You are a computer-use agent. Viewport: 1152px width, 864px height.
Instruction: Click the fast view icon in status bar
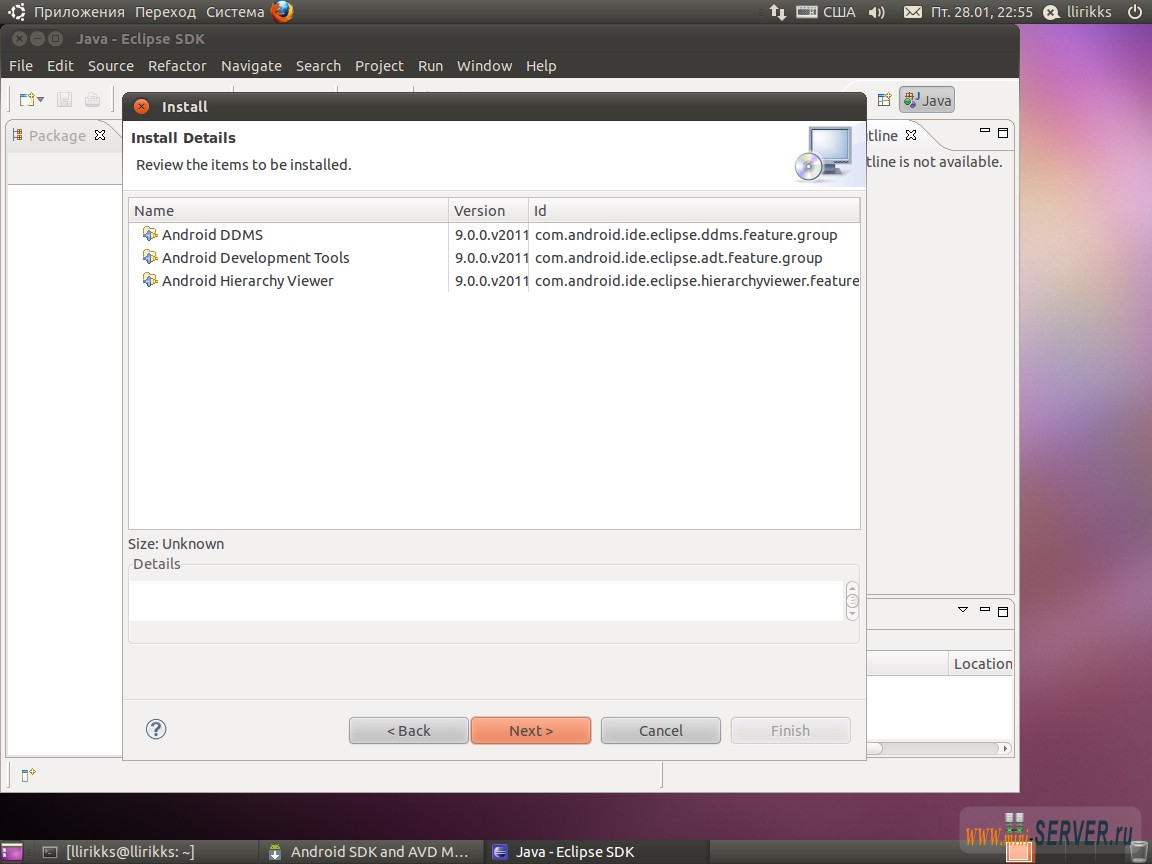click(28, 774)
